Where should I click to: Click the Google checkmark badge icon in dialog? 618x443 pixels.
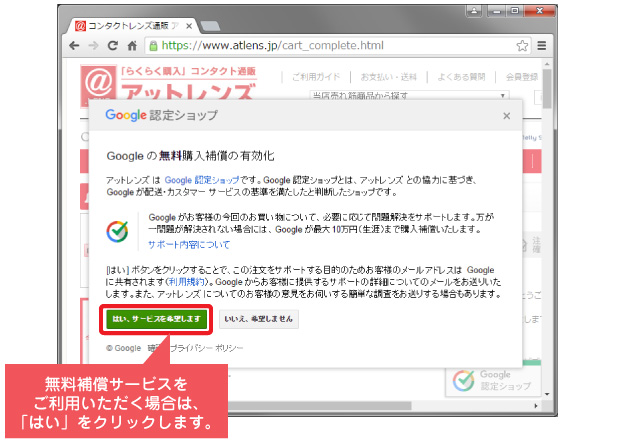[x=117, y=231]
